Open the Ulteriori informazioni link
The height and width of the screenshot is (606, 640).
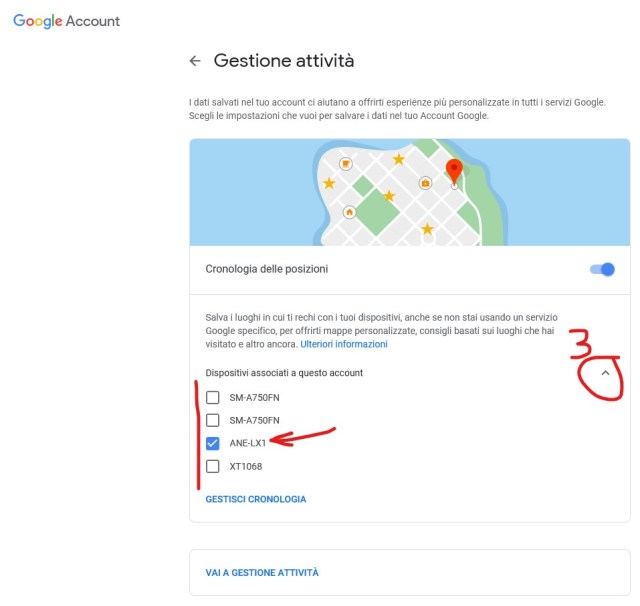click(344, 344)
